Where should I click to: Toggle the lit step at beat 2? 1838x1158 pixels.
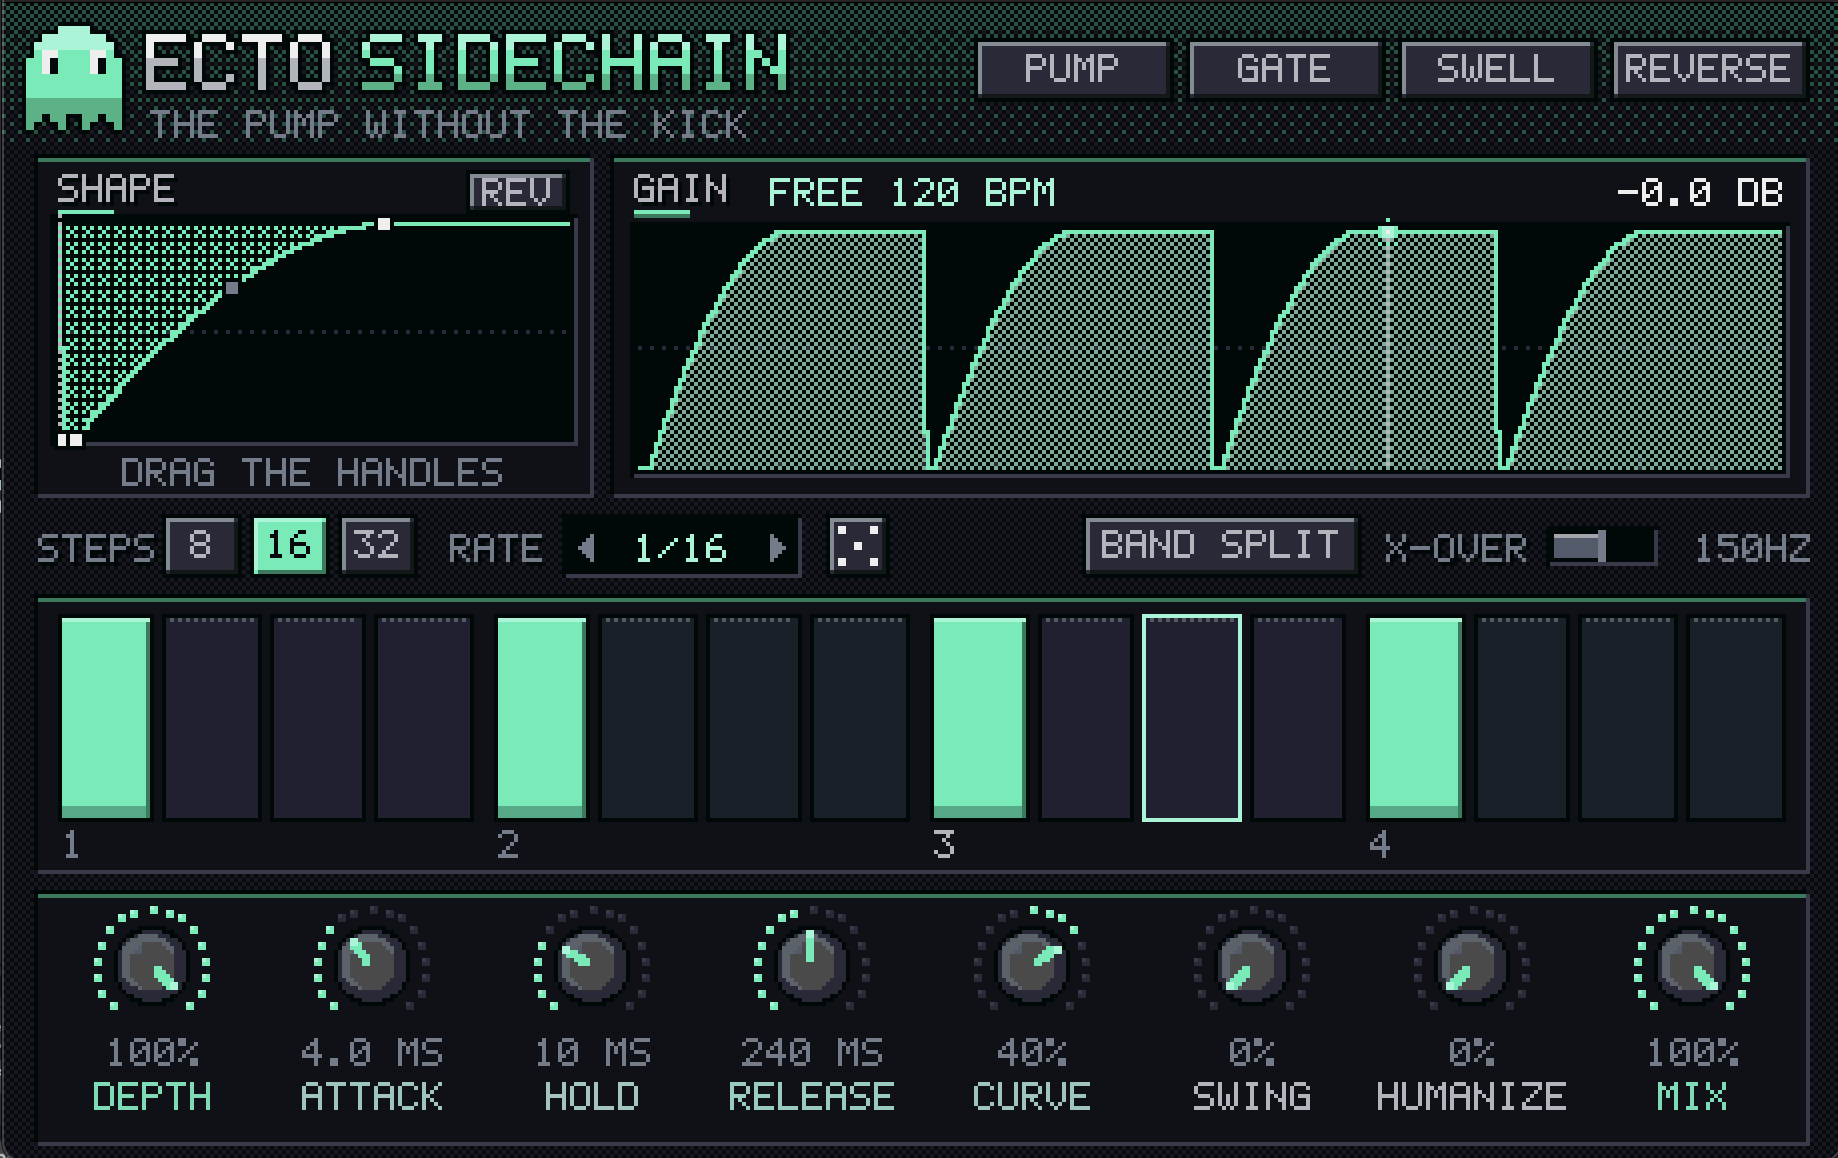point(542,718)
